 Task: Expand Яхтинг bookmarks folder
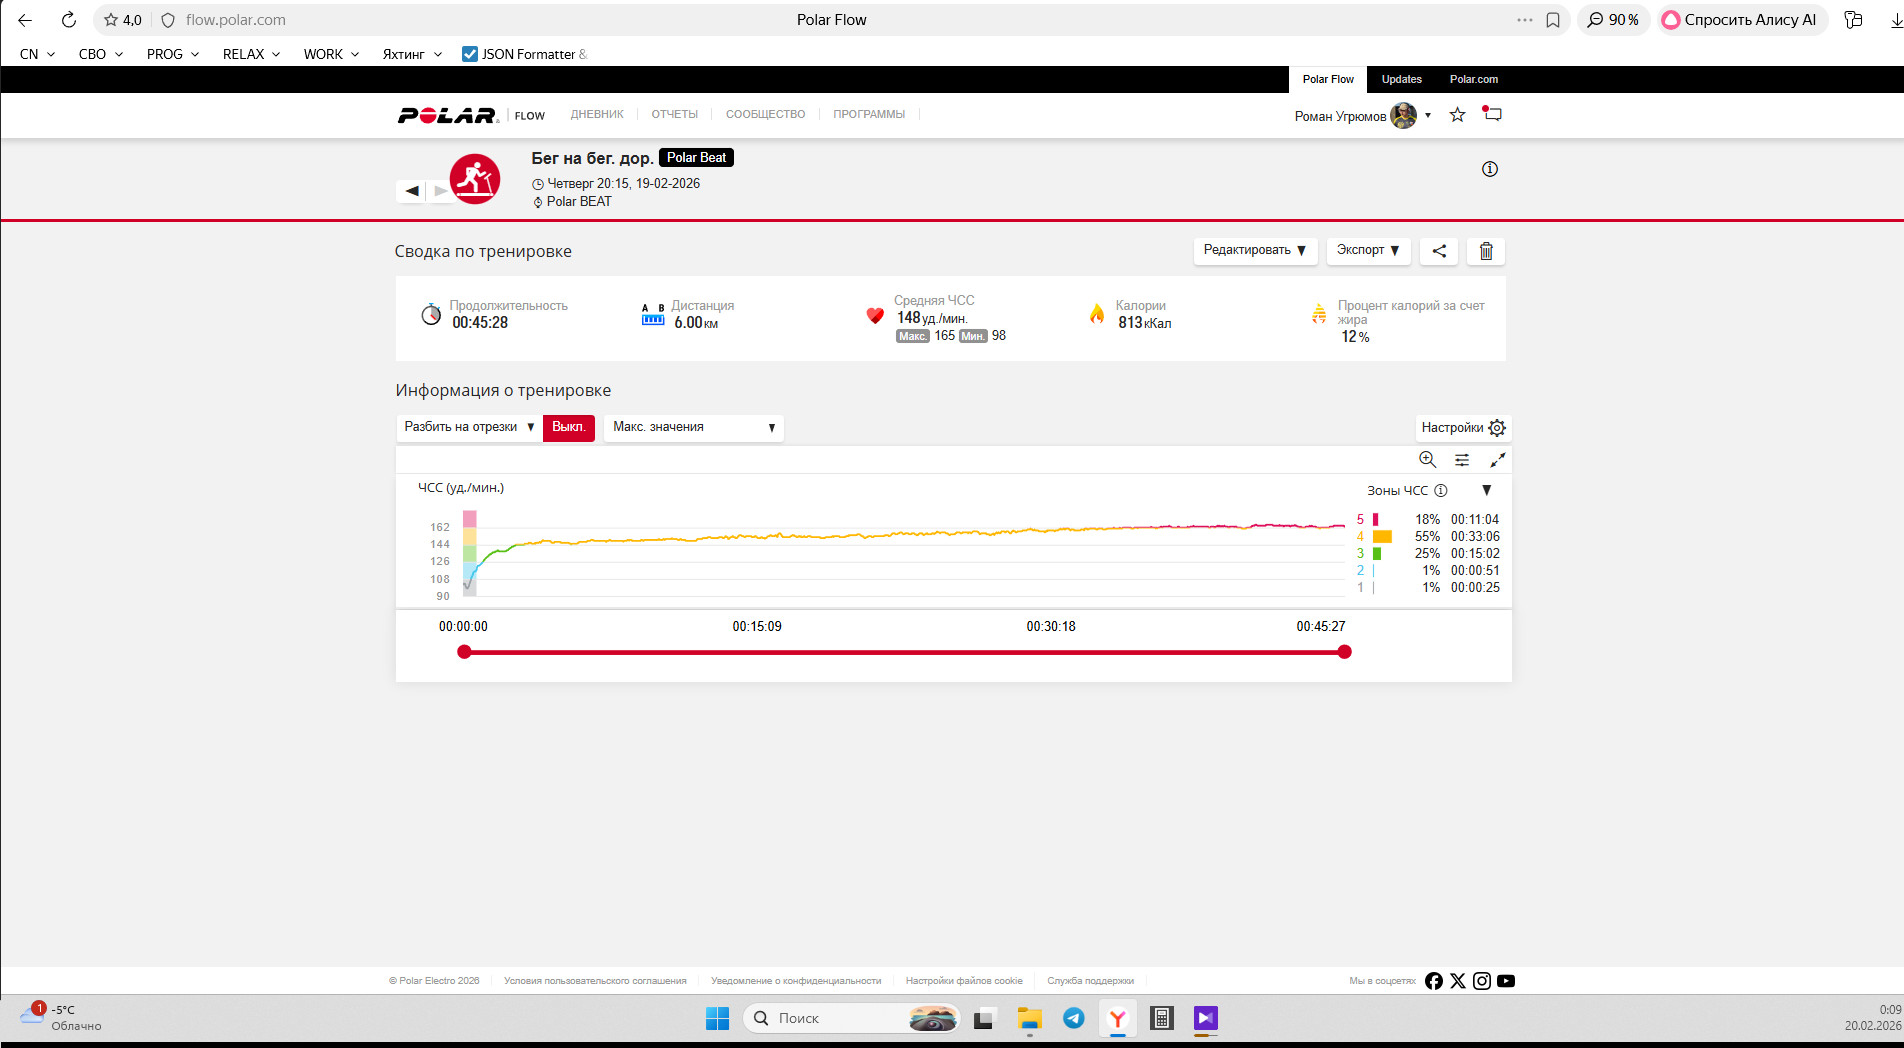(412, 54)
